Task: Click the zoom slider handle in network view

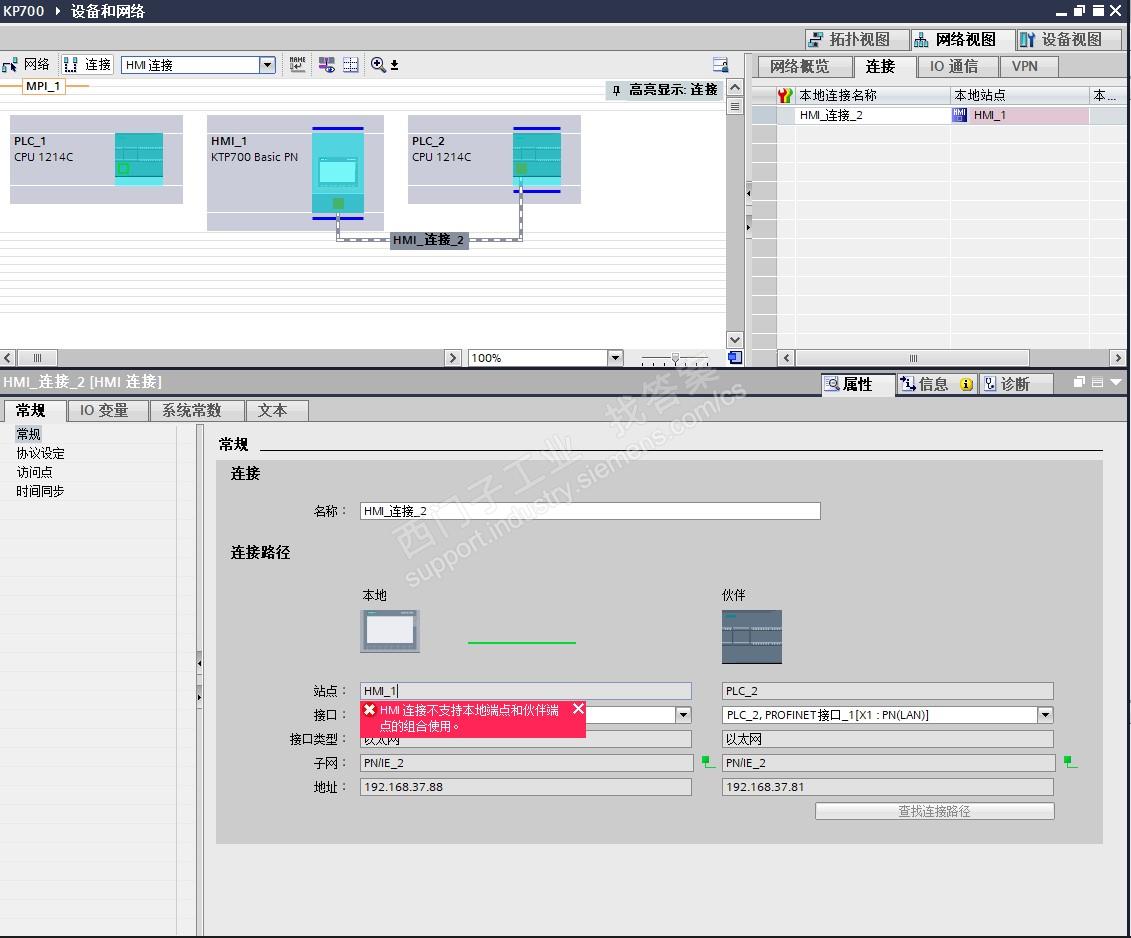Action: [675, 358]
